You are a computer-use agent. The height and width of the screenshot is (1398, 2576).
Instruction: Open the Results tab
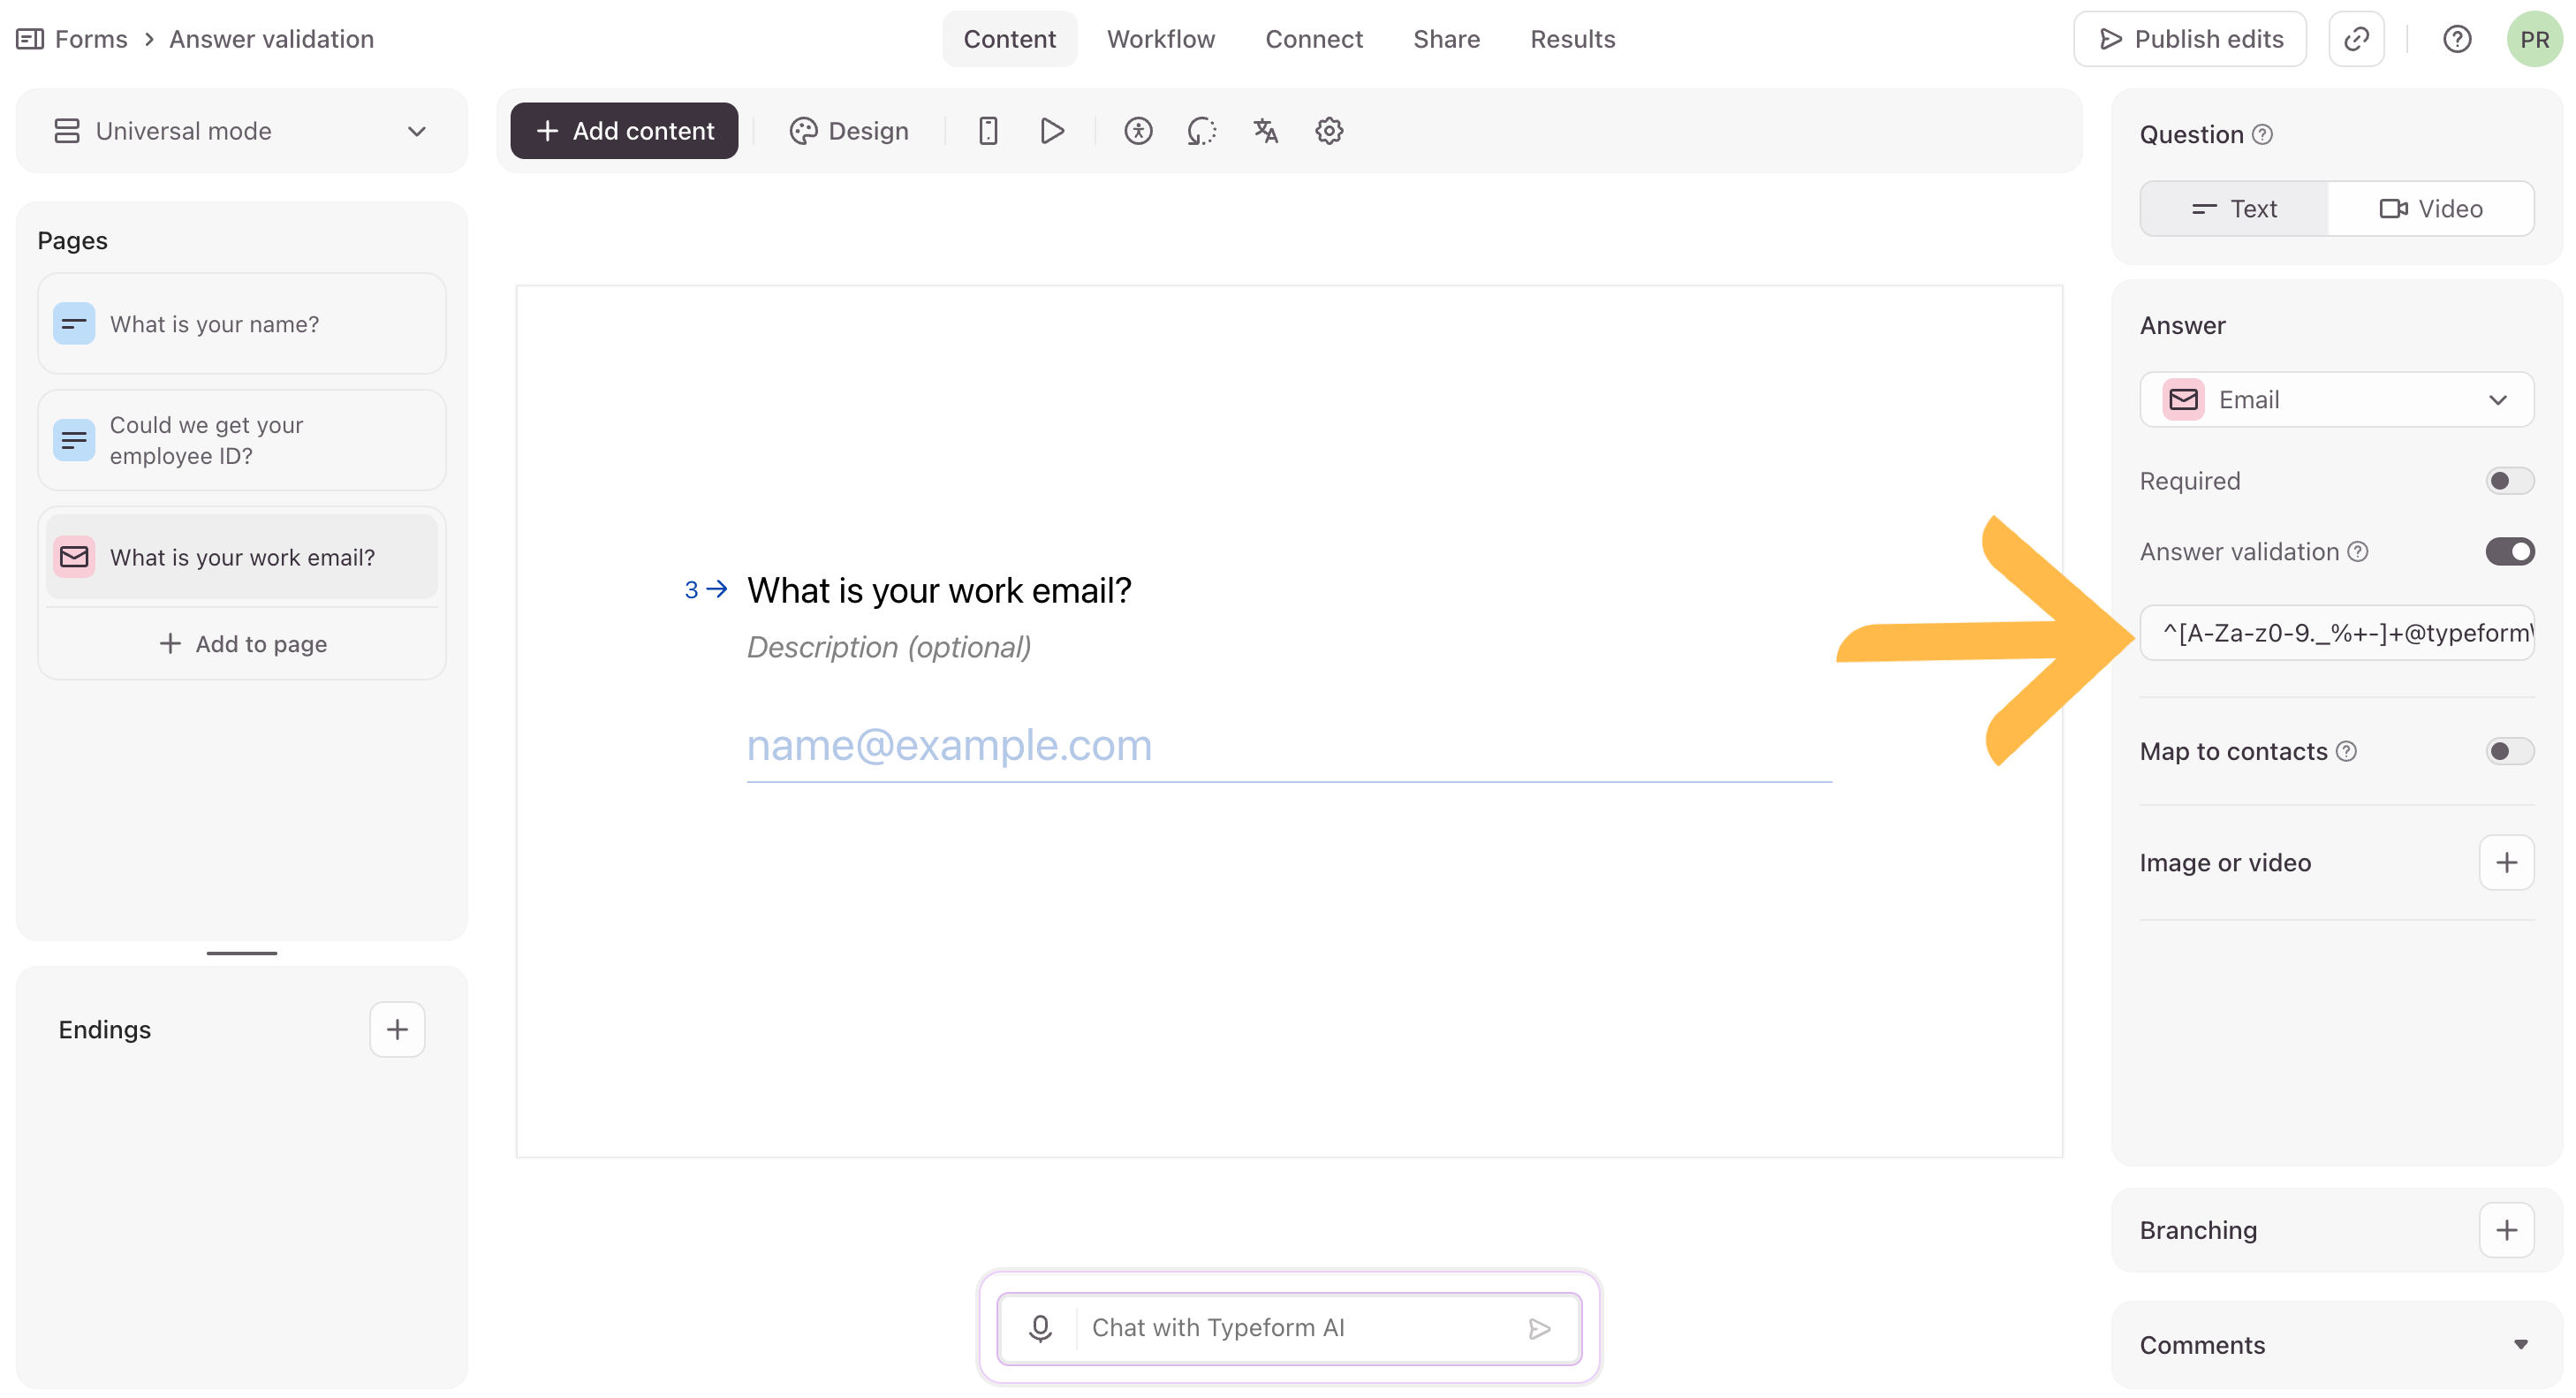click(x=1572, y=39)
